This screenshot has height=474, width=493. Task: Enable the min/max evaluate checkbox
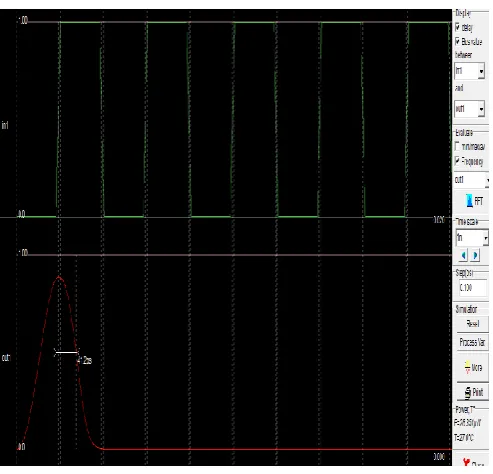[x=457, y=146]
